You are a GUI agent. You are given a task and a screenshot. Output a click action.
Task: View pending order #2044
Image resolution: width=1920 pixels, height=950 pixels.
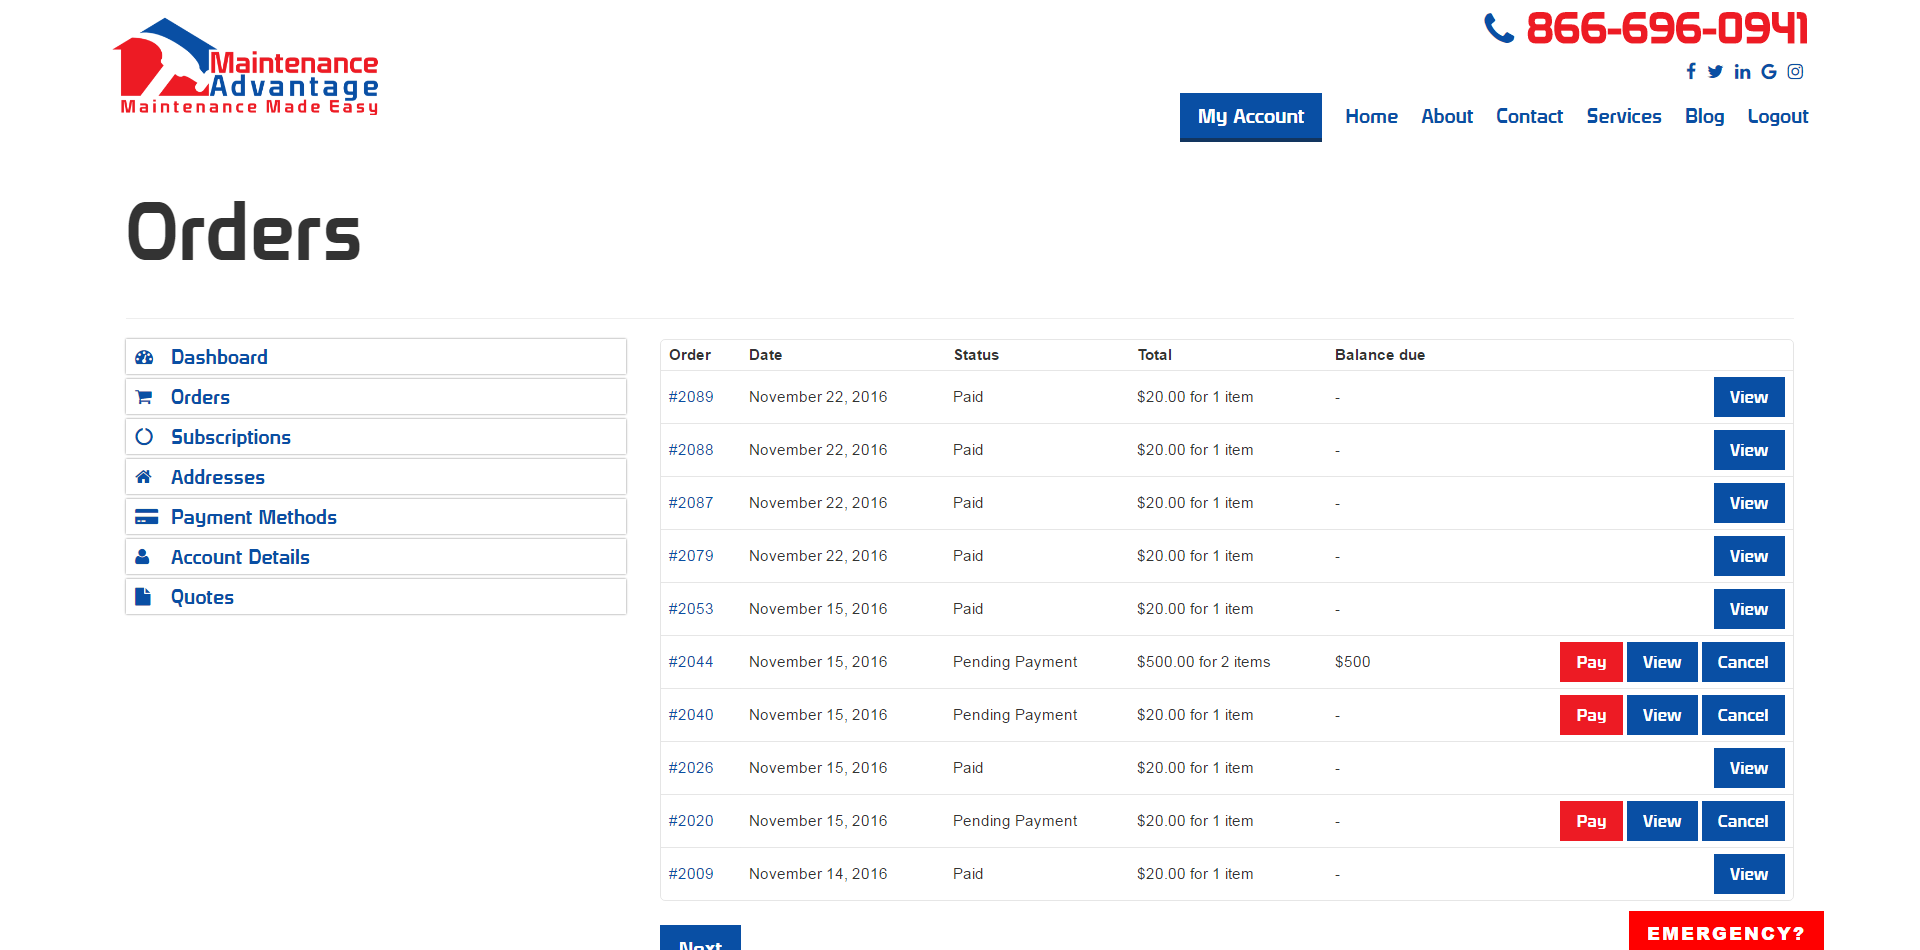[1662, 662]
